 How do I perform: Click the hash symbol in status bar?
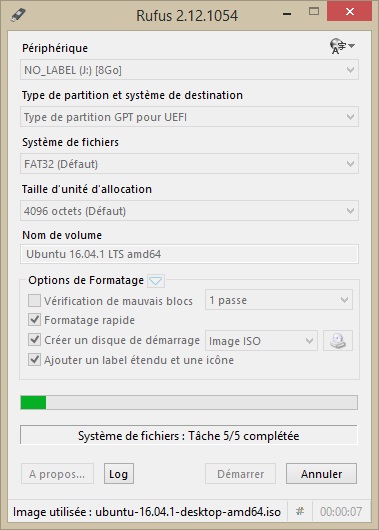tap(300, 511)
